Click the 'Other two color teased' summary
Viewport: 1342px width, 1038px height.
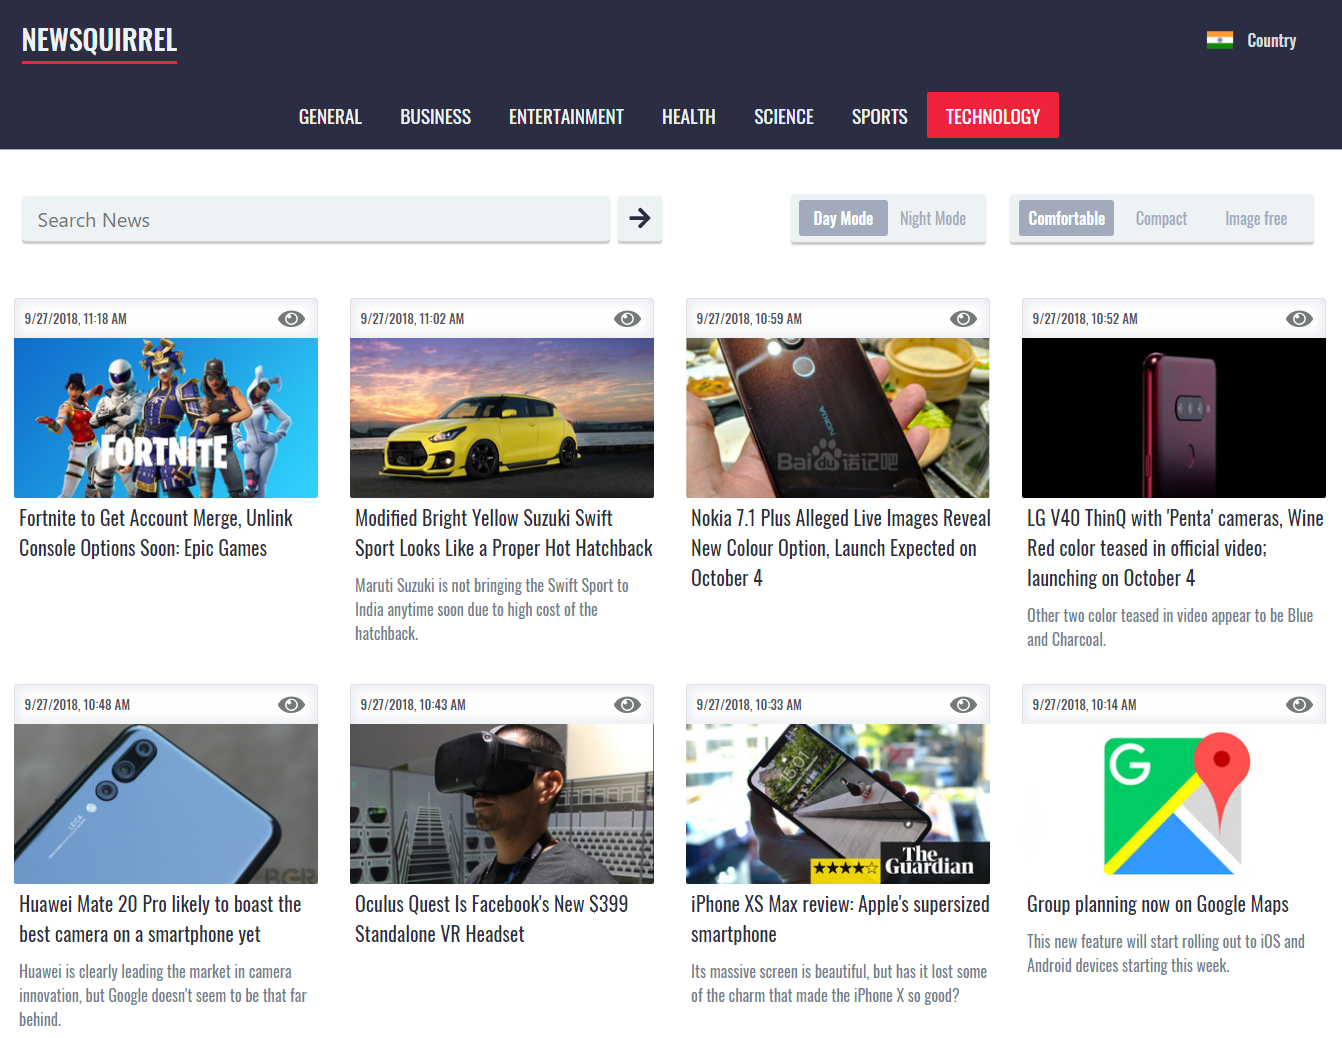(1170, 627)
